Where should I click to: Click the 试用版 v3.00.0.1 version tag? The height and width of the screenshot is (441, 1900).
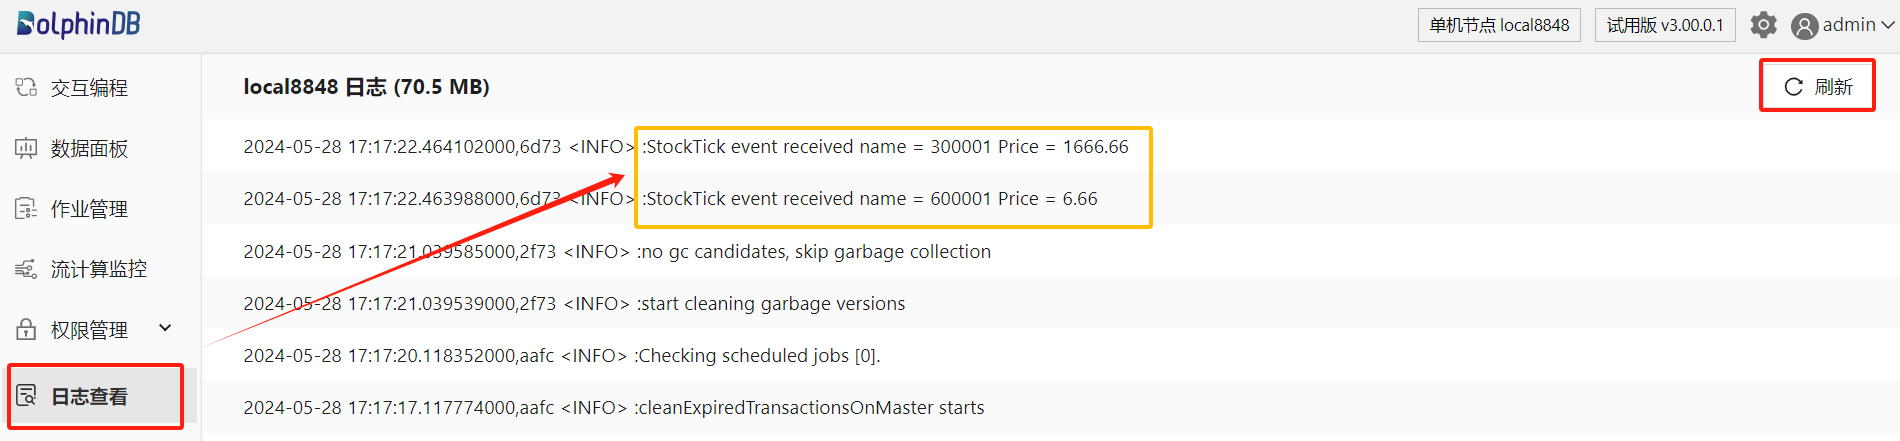[1665, 25]
